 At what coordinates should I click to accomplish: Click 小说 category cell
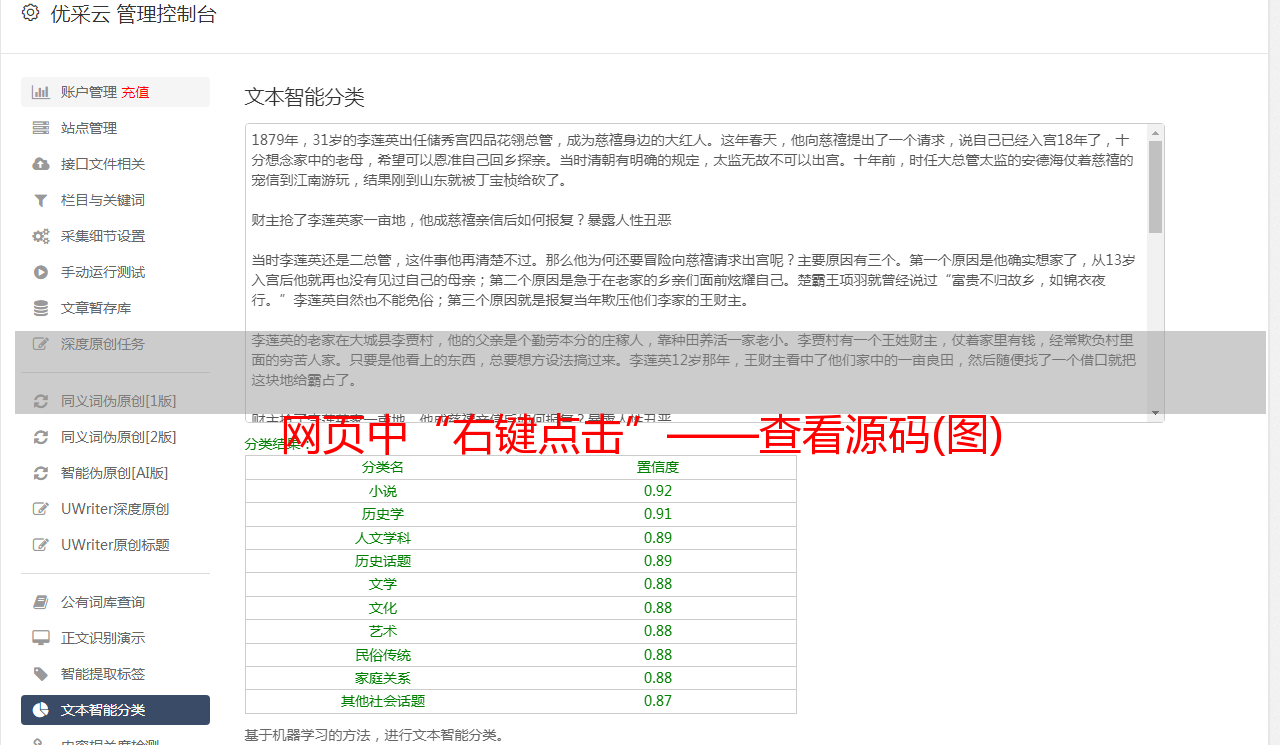383,491
